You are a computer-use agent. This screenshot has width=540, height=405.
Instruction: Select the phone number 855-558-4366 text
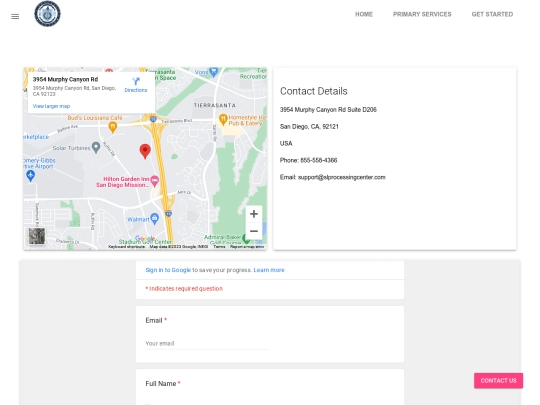tap(319, 160)
